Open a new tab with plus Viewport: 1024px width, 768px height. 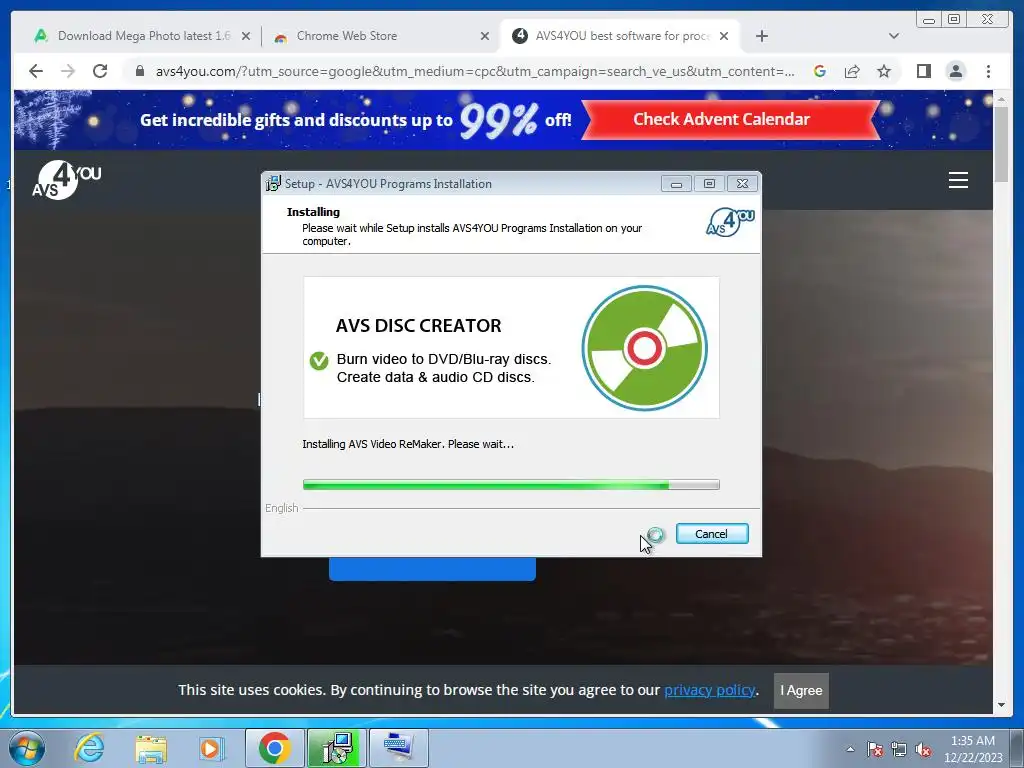point(761,36)
